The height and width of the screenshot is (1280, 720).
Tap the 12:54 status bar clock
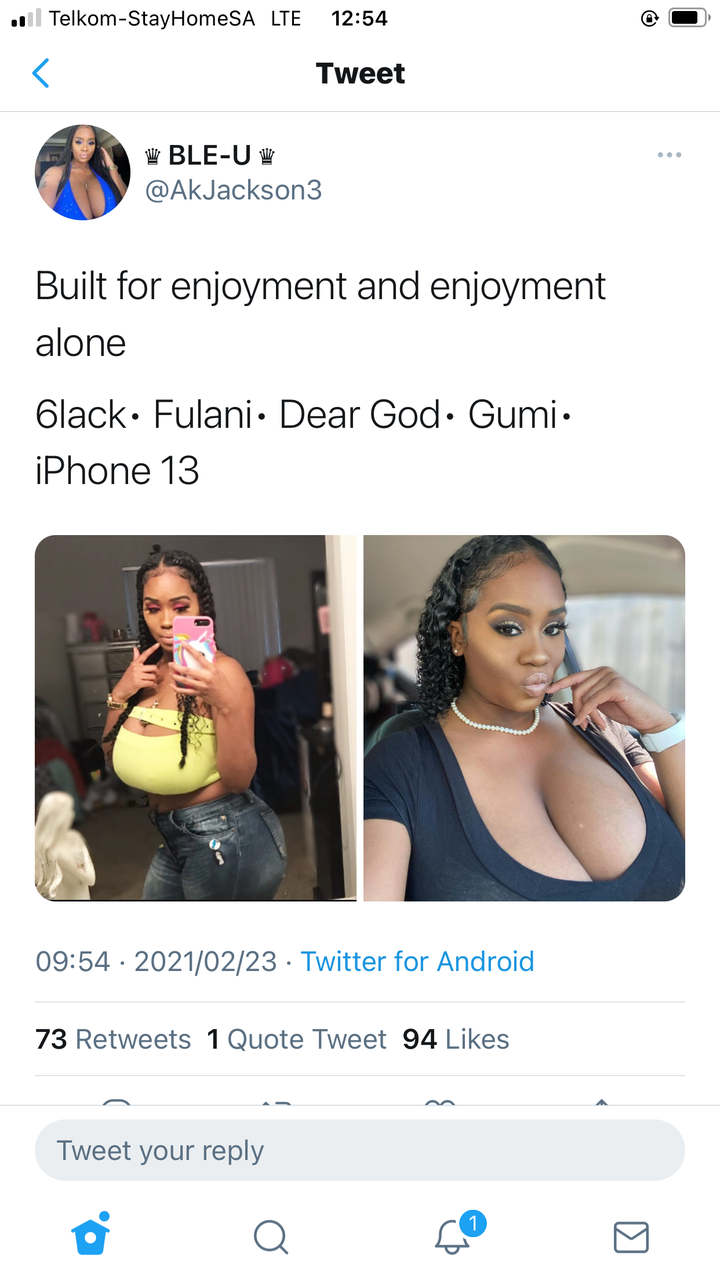(x=358, y=18)
